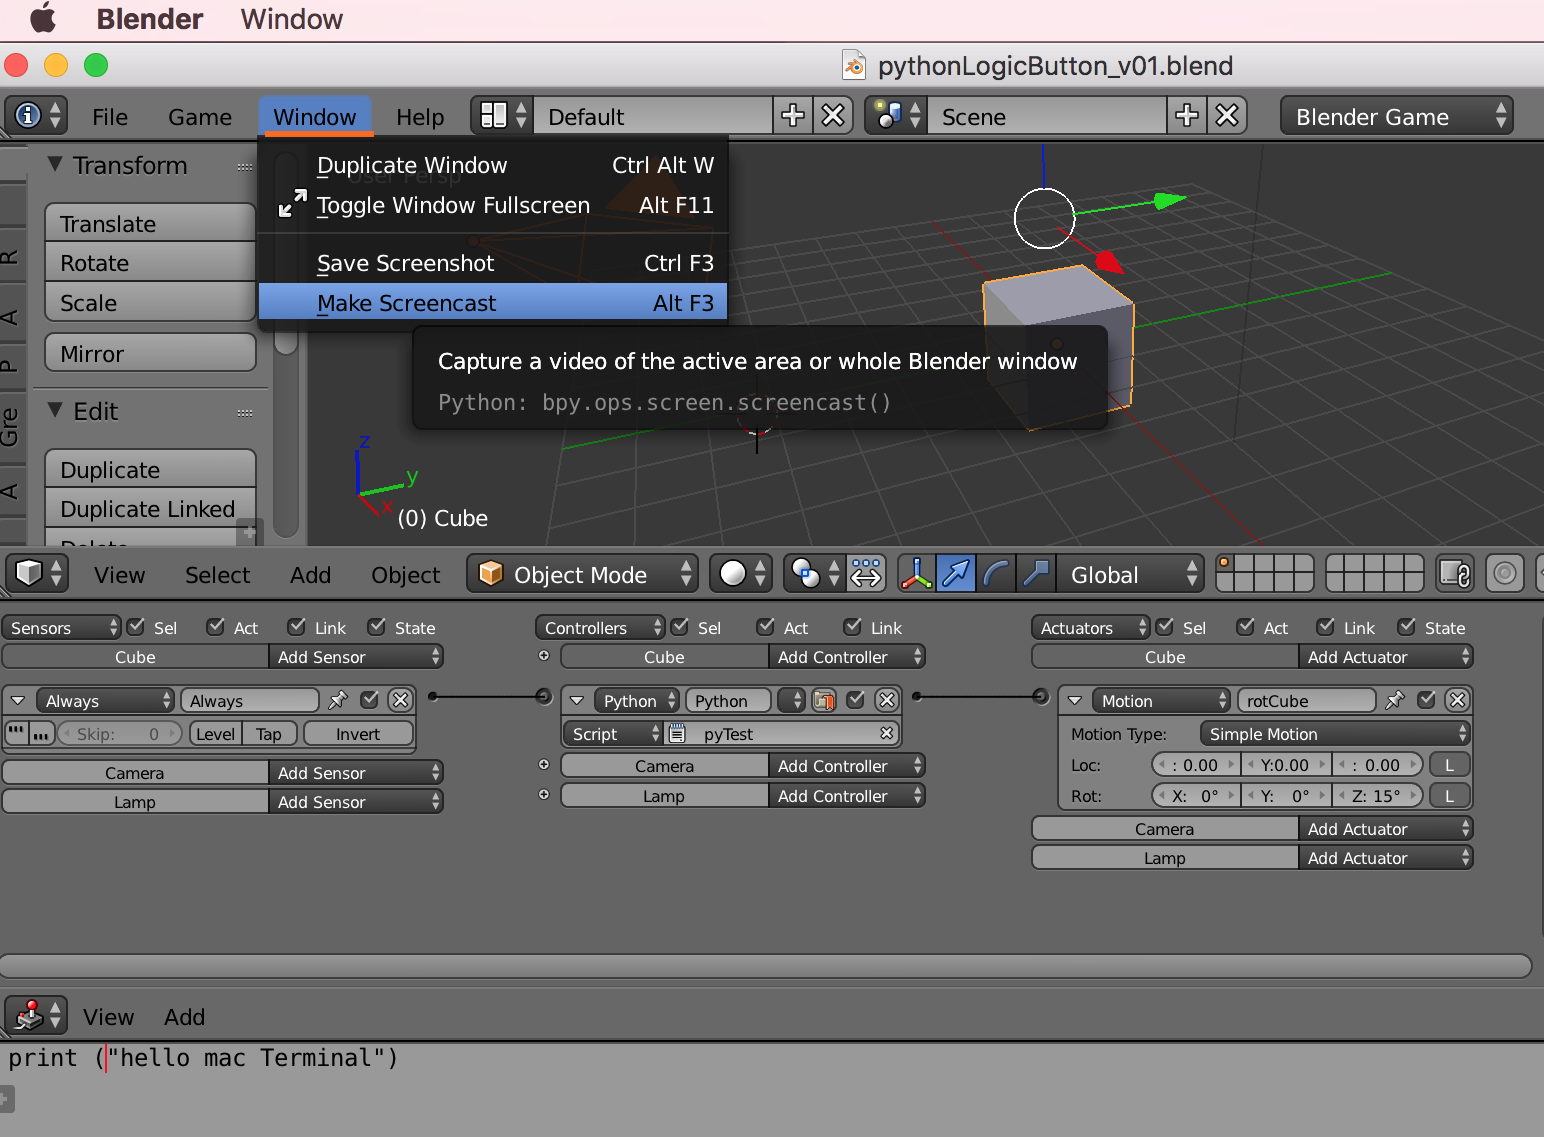
Task: Toggle Actuators Act checkbox
Action: (x=1245, y=626)
